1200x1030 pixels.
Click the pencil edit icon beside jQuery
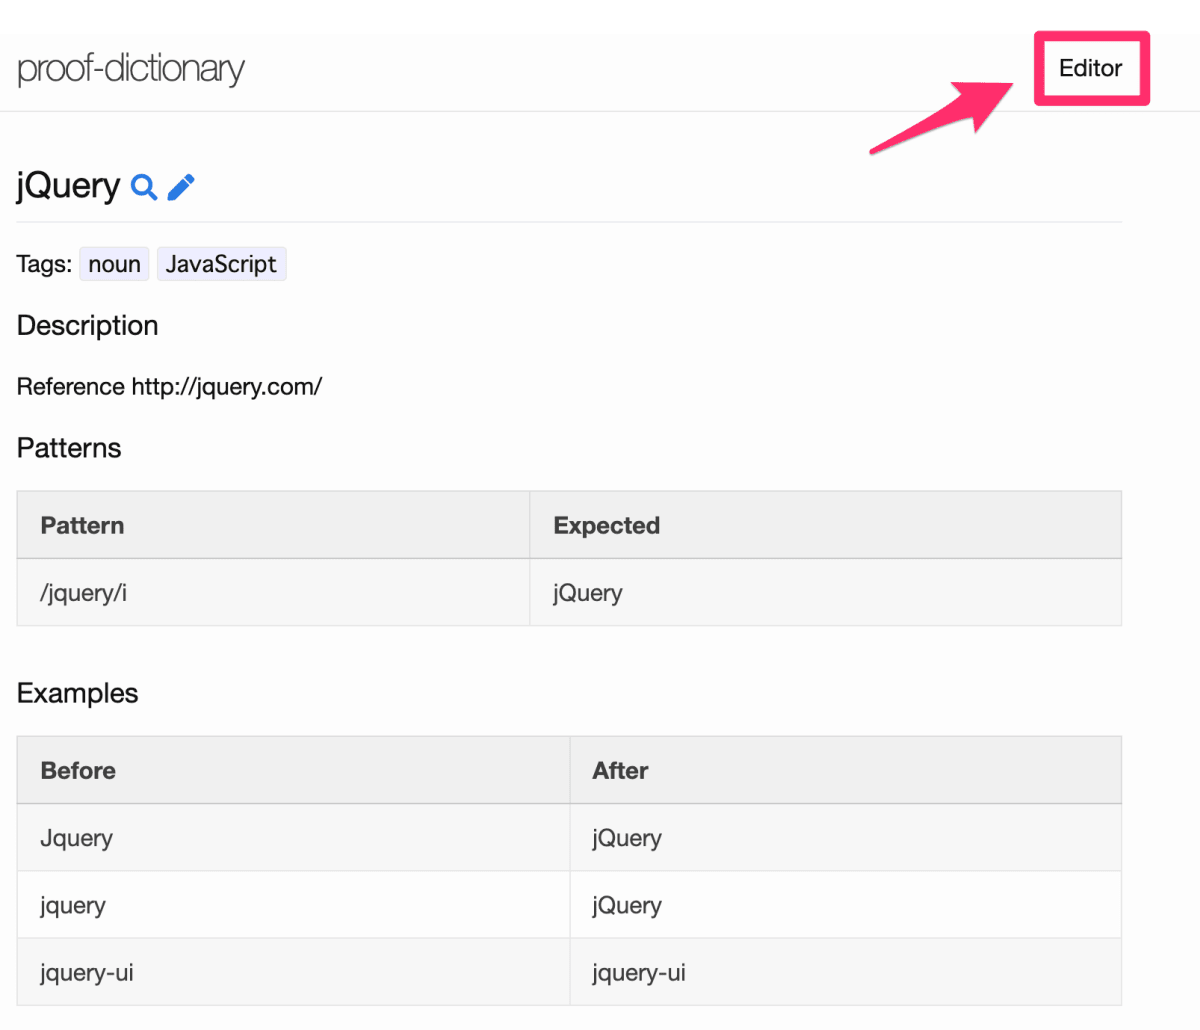point(181,187)
